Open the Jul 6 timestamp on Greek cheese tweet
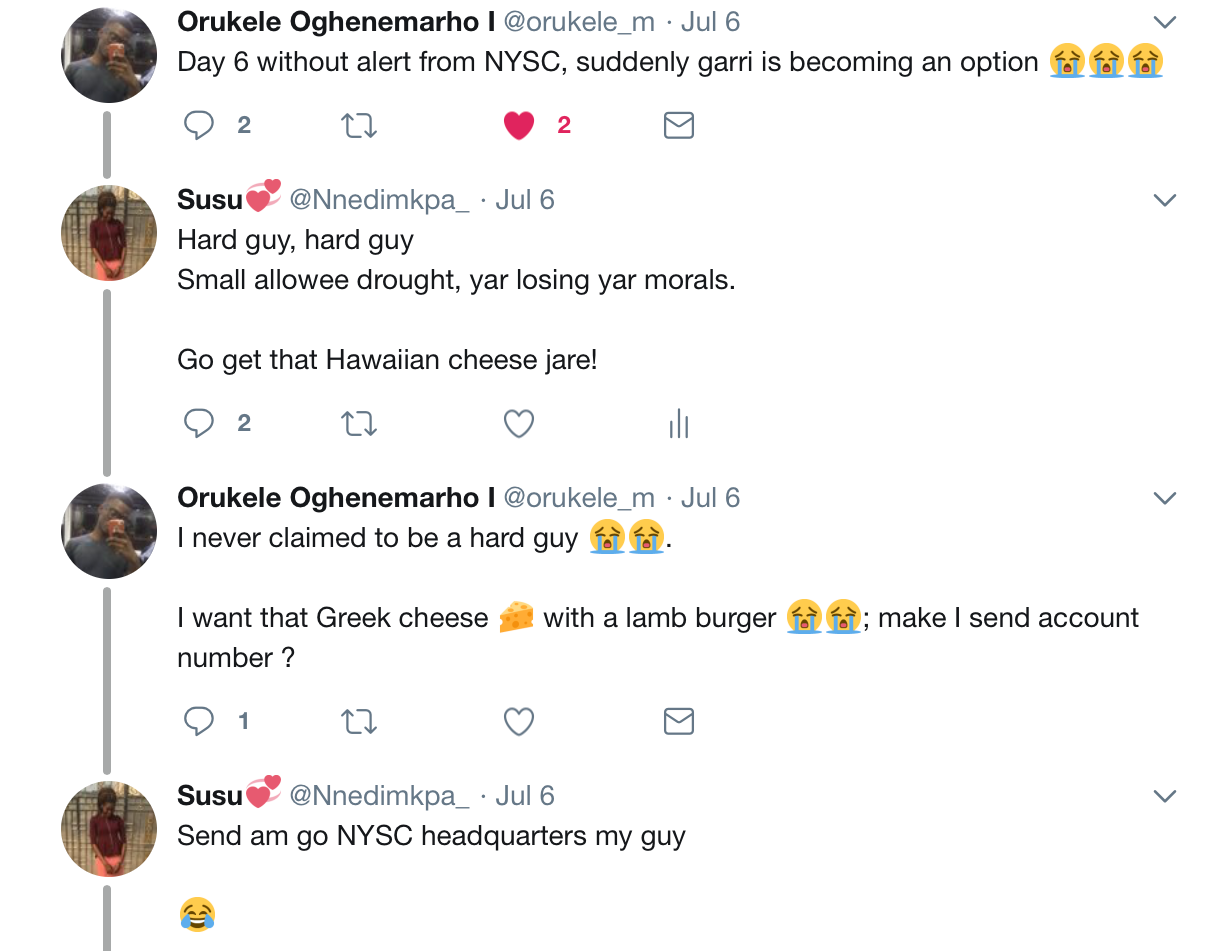The height and width of the screenshot is (951, 1212). (x=710, y=498)
